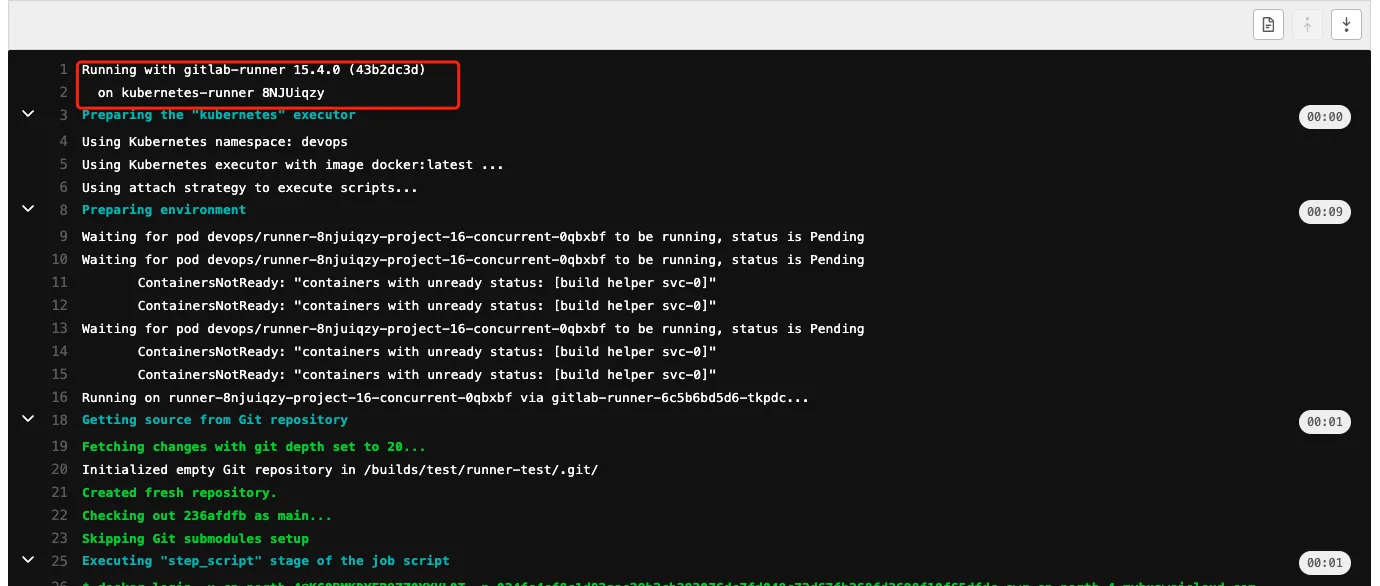
Task: Collapse the Getting source from Git section
Action: 28,420
